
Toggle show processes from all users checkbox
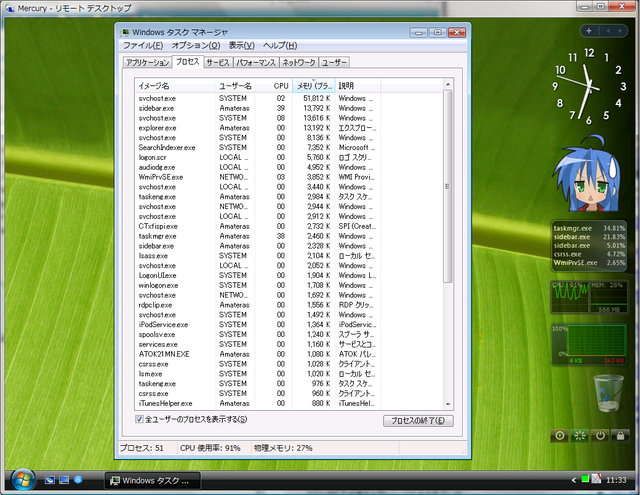139,419
